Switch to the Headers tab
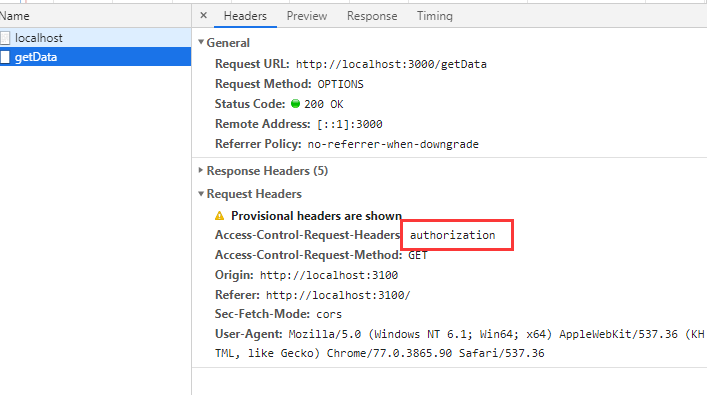Viewport: 707px width, 395px height. [x=245, y=16]
